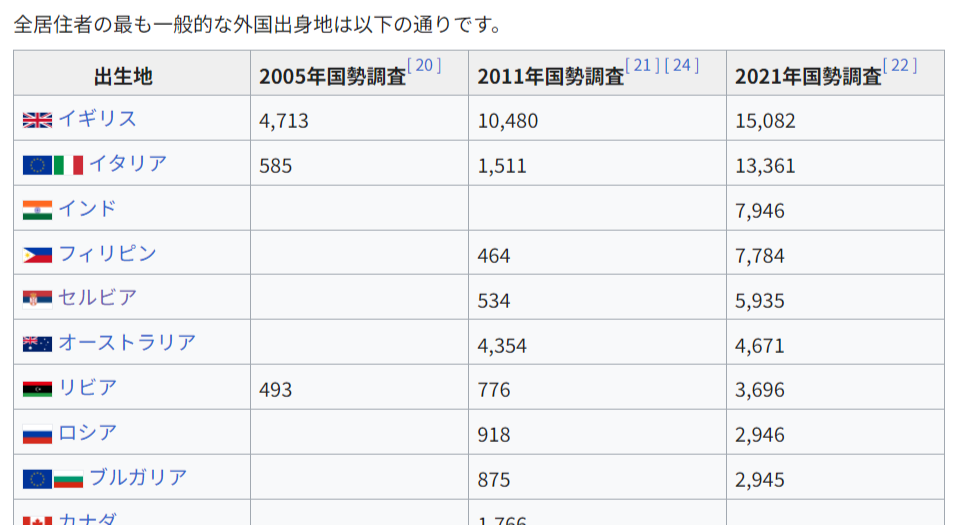Follow citation [20] in 2005 census header
The image size is (977, 525).
(x=424, y=65)
